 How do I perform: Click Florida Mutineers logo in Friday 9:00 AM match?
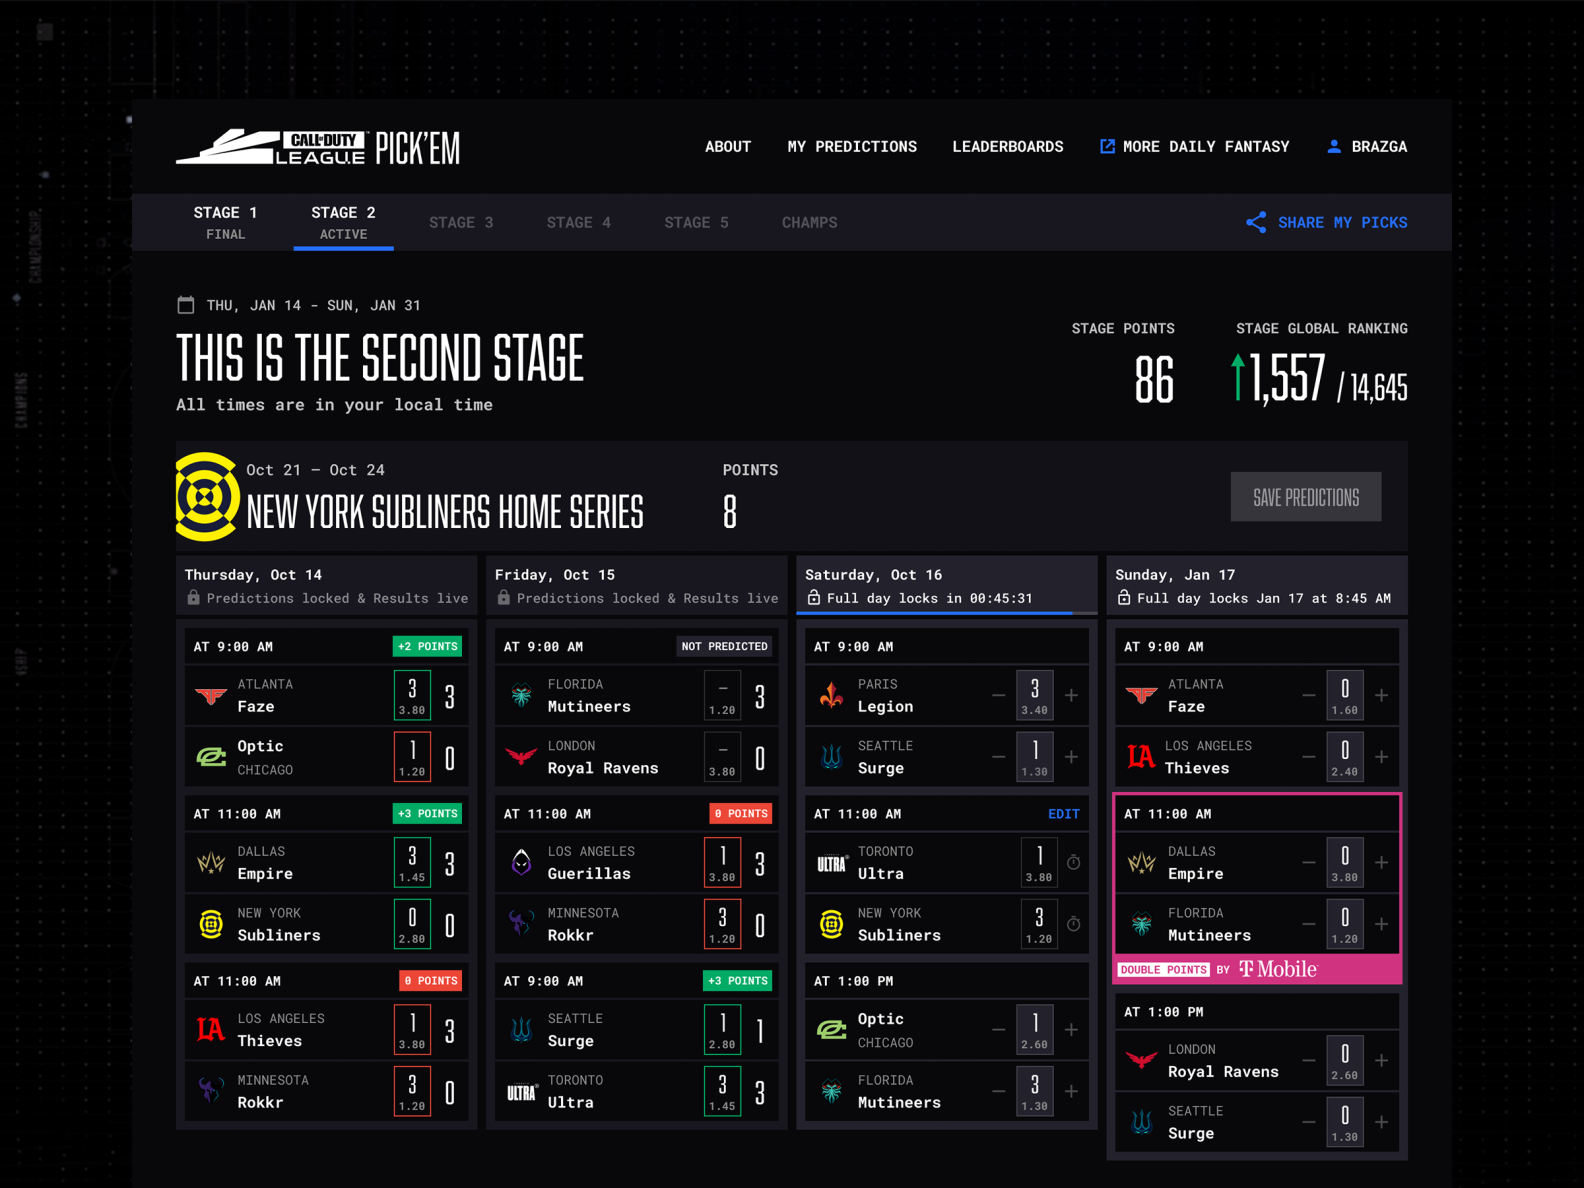(x=521, y=695)
